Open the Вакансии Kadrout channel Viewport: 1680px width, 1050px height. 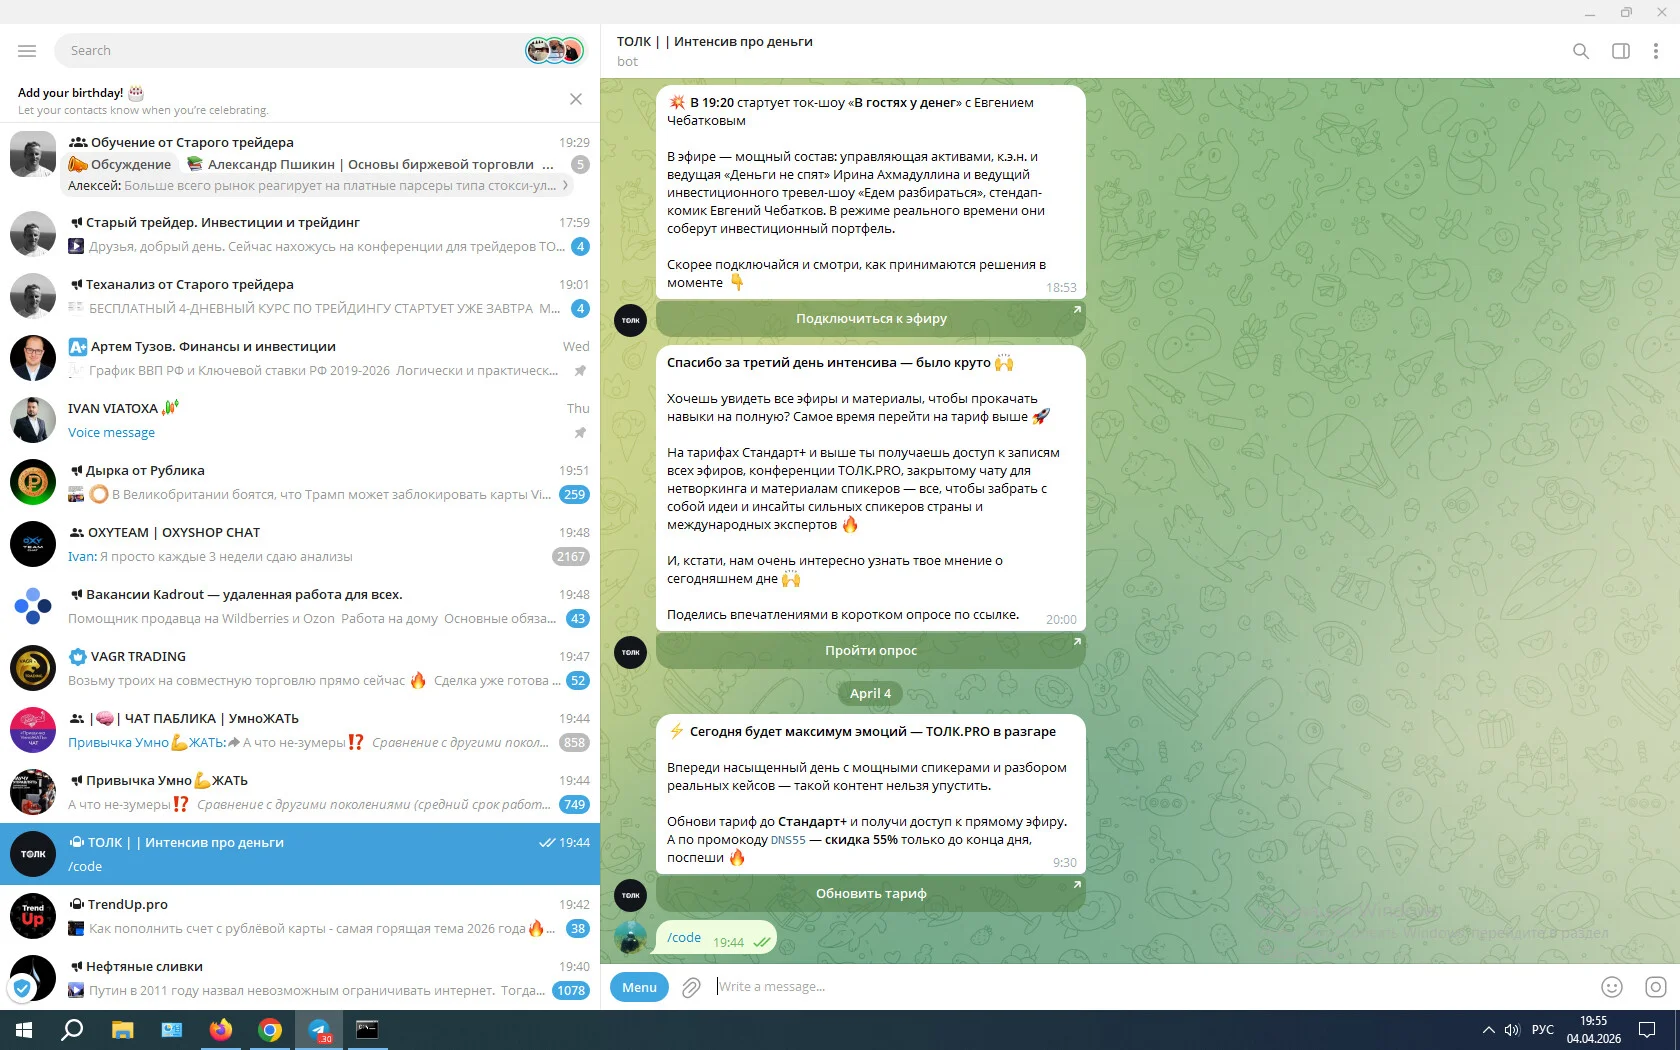click(x=300, y=606)
